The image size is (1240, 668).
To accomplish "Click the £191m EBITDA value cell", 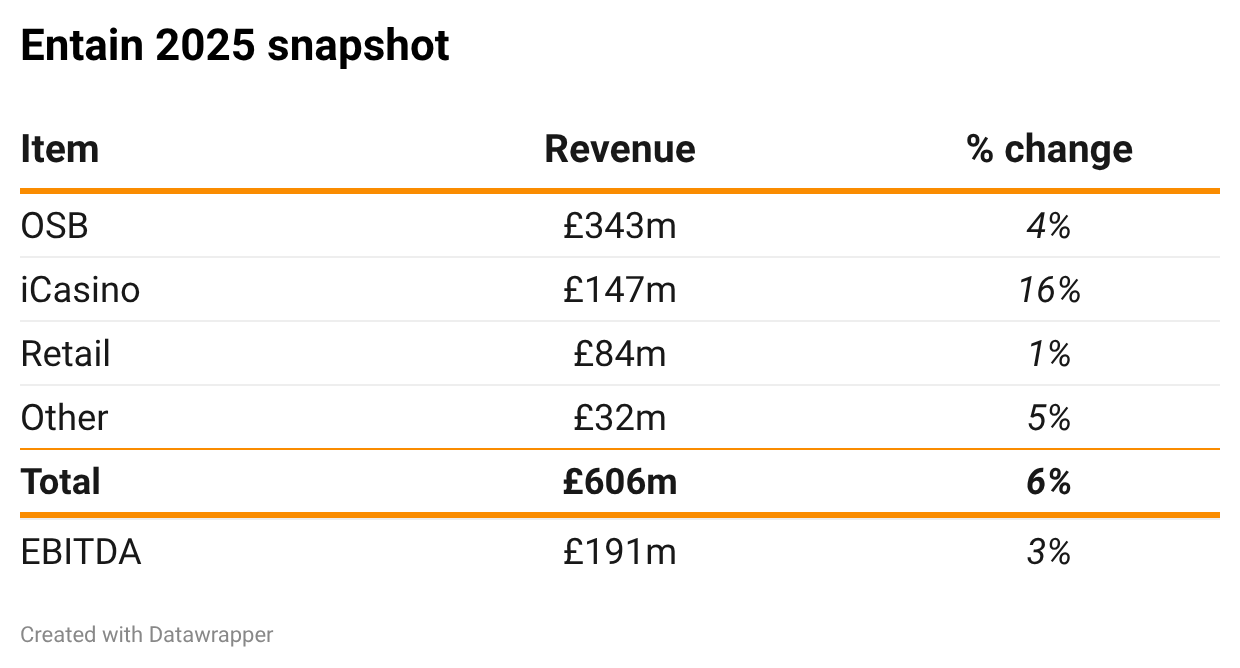I will click(x=620, y=552).
